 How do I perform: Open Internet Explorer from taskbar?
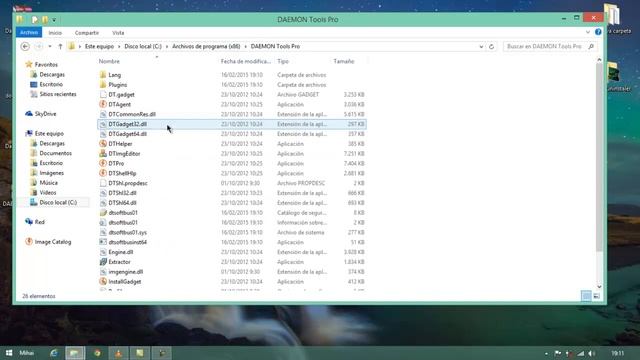pyautogui.click(x=53, y=353)
